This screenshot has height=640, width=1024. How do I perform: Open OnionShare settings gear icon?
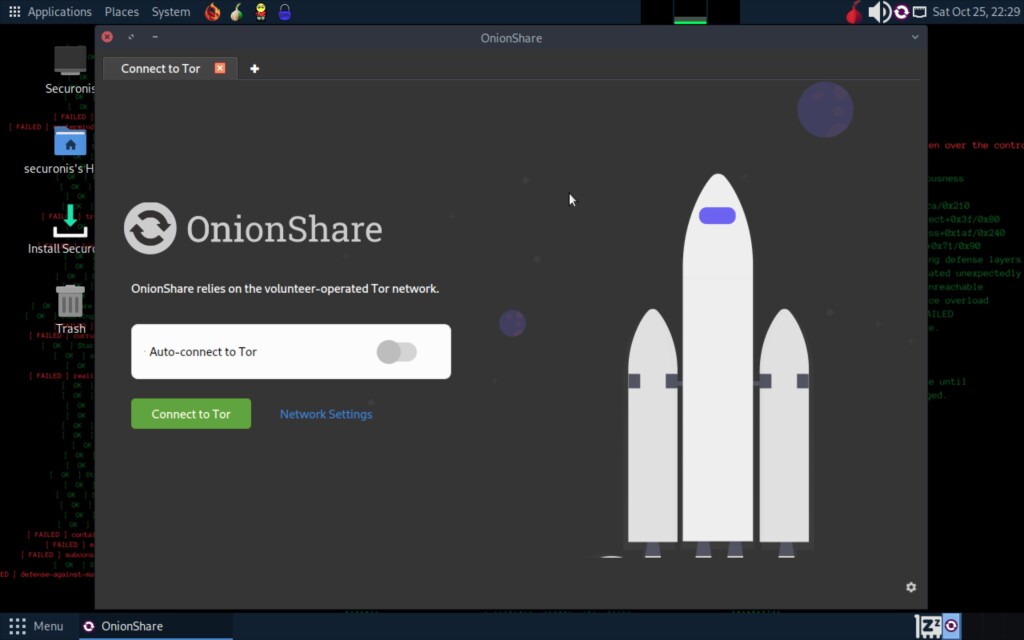910,587
